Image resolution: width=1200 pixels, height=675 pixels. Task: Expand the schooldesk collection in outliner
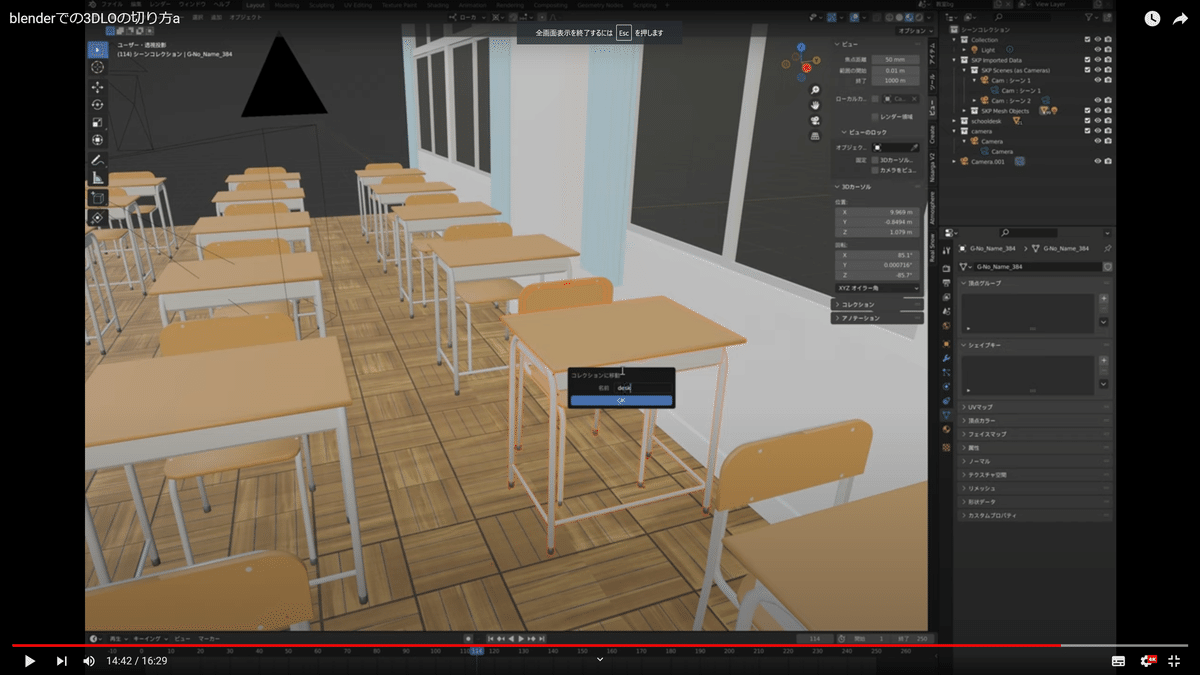coord(956,121)
